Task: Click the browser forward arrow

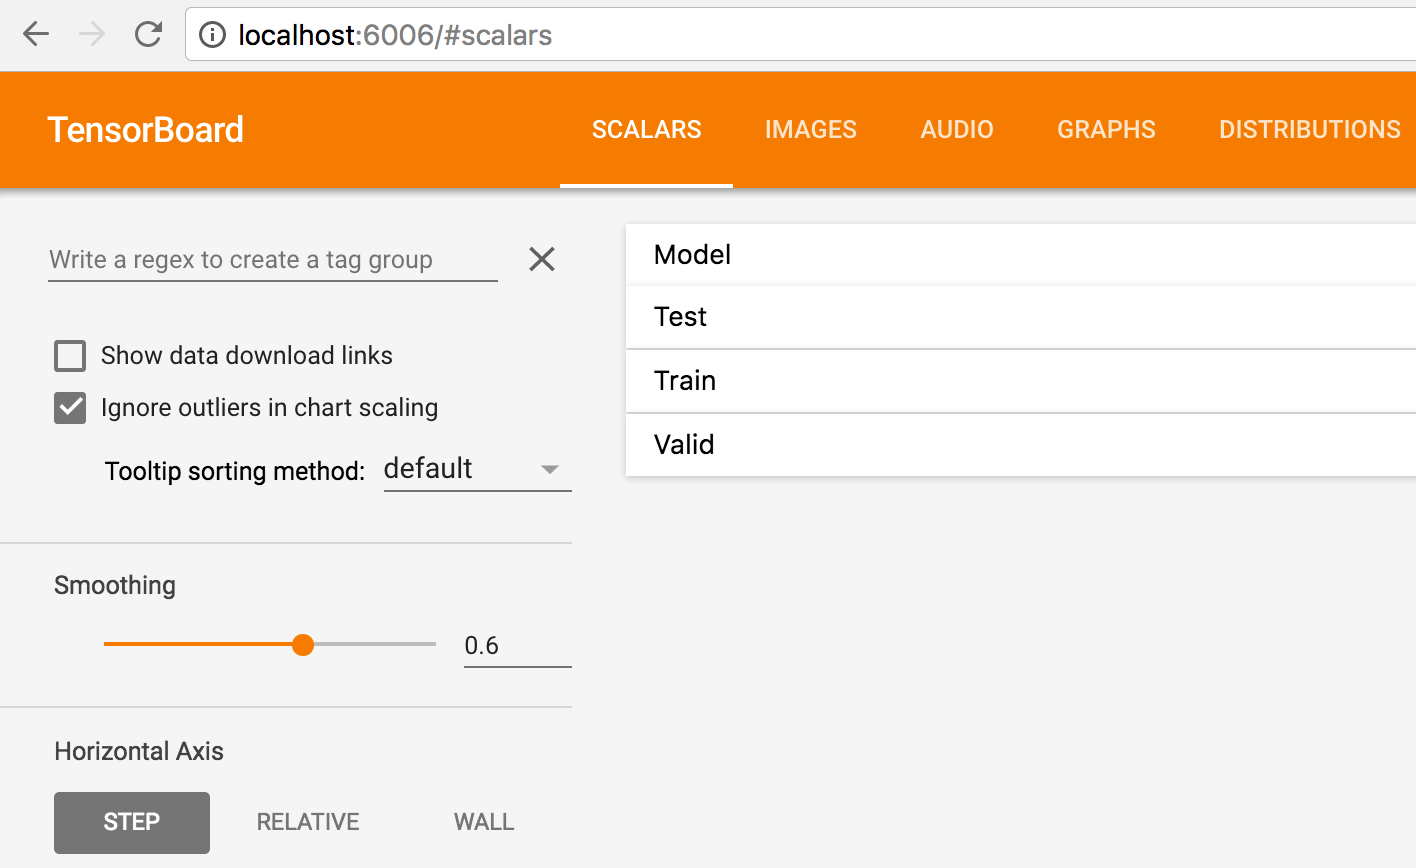Action: 92,35
